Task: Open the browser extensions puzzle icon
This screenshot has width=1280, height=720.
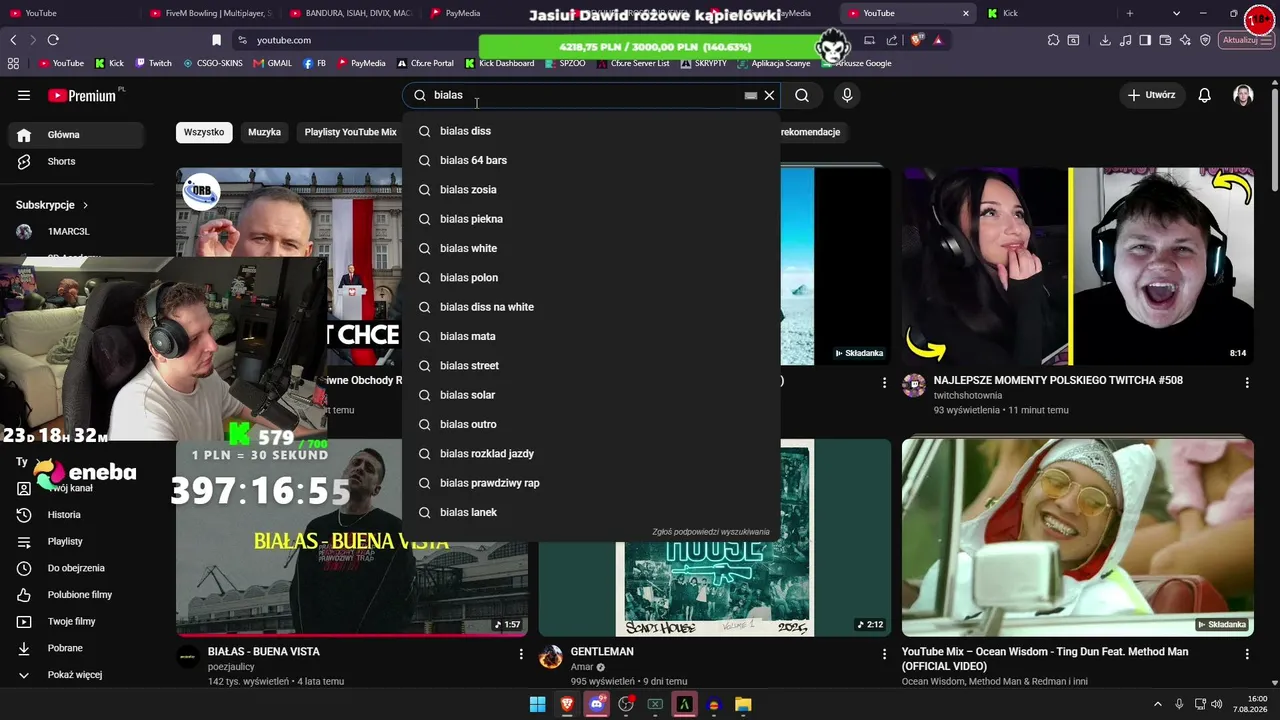Action: point(1053,40)
